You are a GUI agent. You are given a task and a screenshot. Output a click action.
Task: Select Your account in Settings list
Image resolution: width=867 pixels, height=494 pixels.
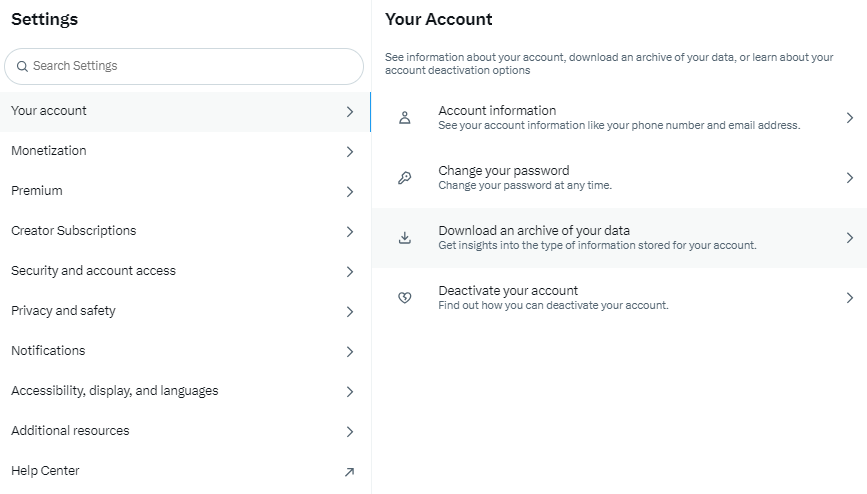[49, 111]
